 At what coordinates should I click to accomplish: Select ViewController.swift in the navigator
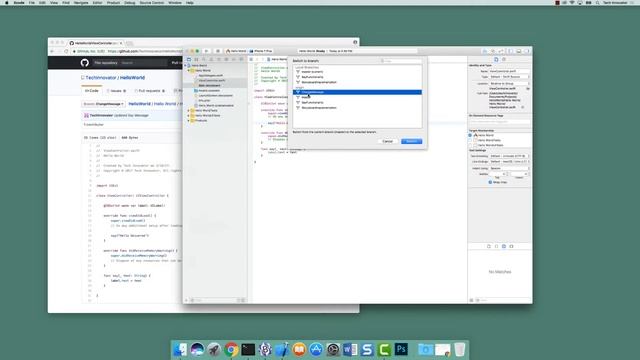pyautogui.click(x=211, y=80)
